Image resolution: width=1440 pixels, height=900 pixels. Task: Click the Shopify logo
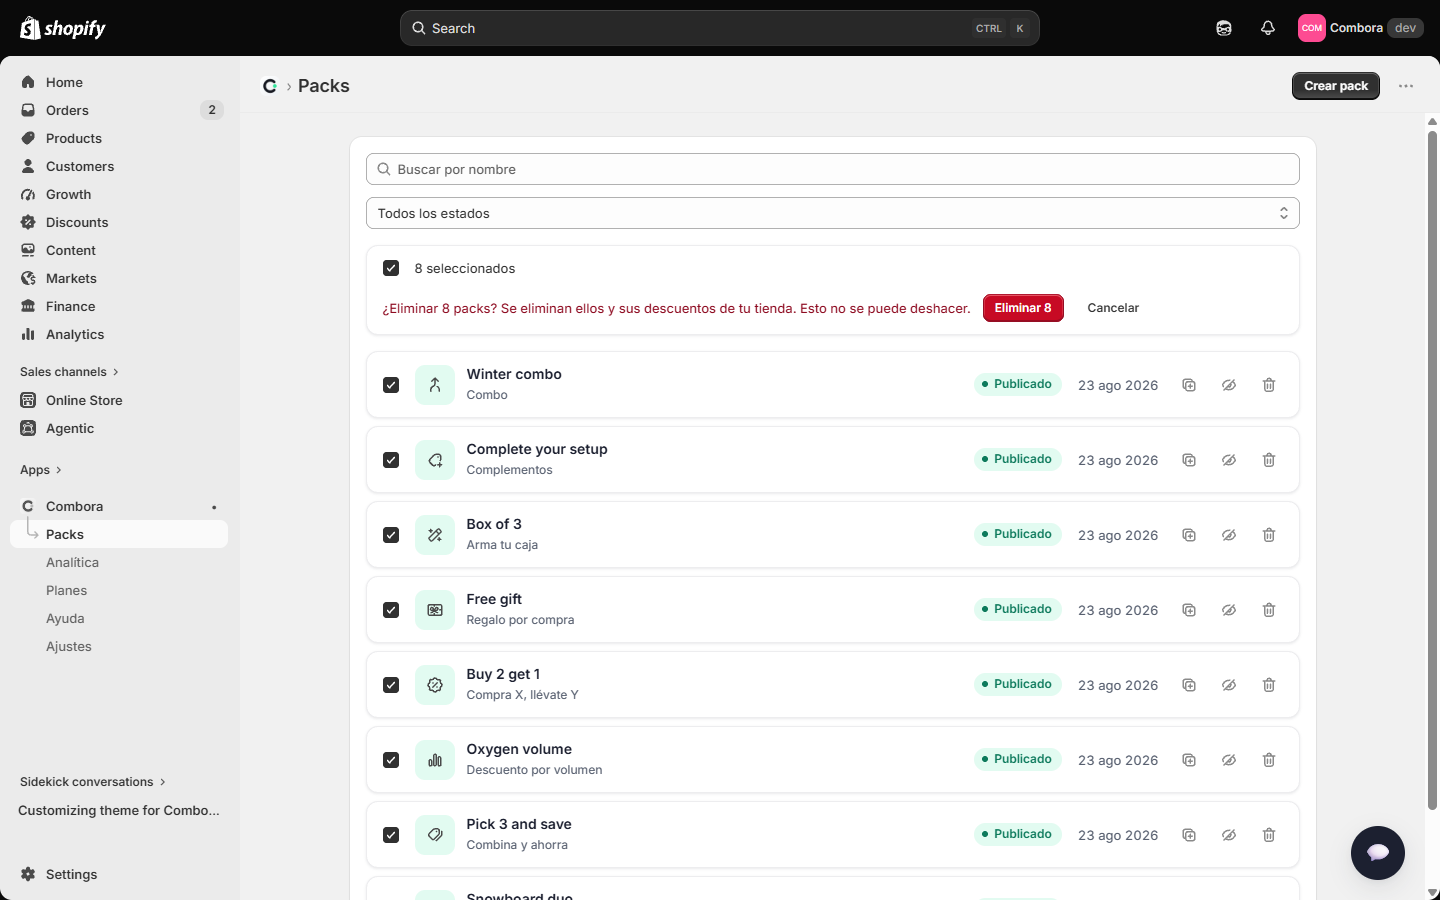[x=63, y=28]
